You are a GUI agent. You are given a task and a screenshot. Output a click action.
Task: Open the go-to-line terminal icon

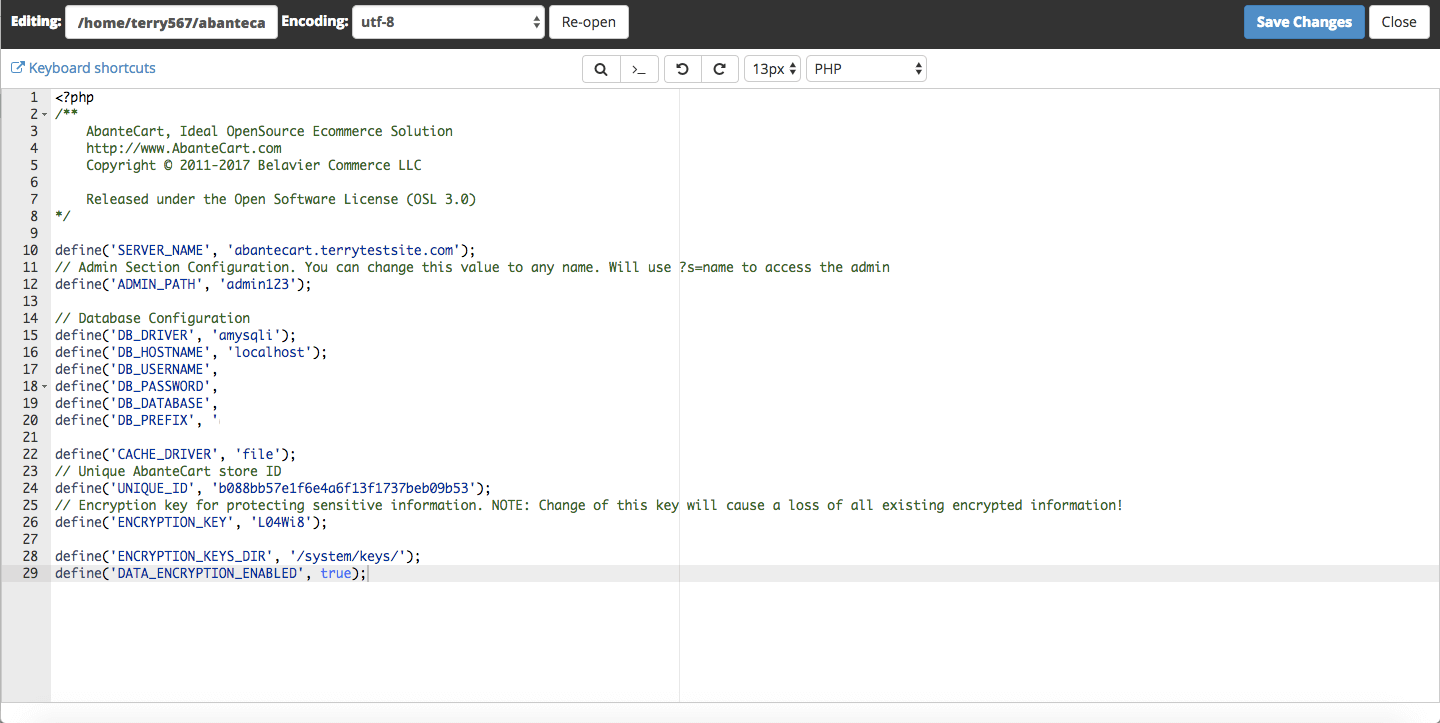[x=639, y=69]
